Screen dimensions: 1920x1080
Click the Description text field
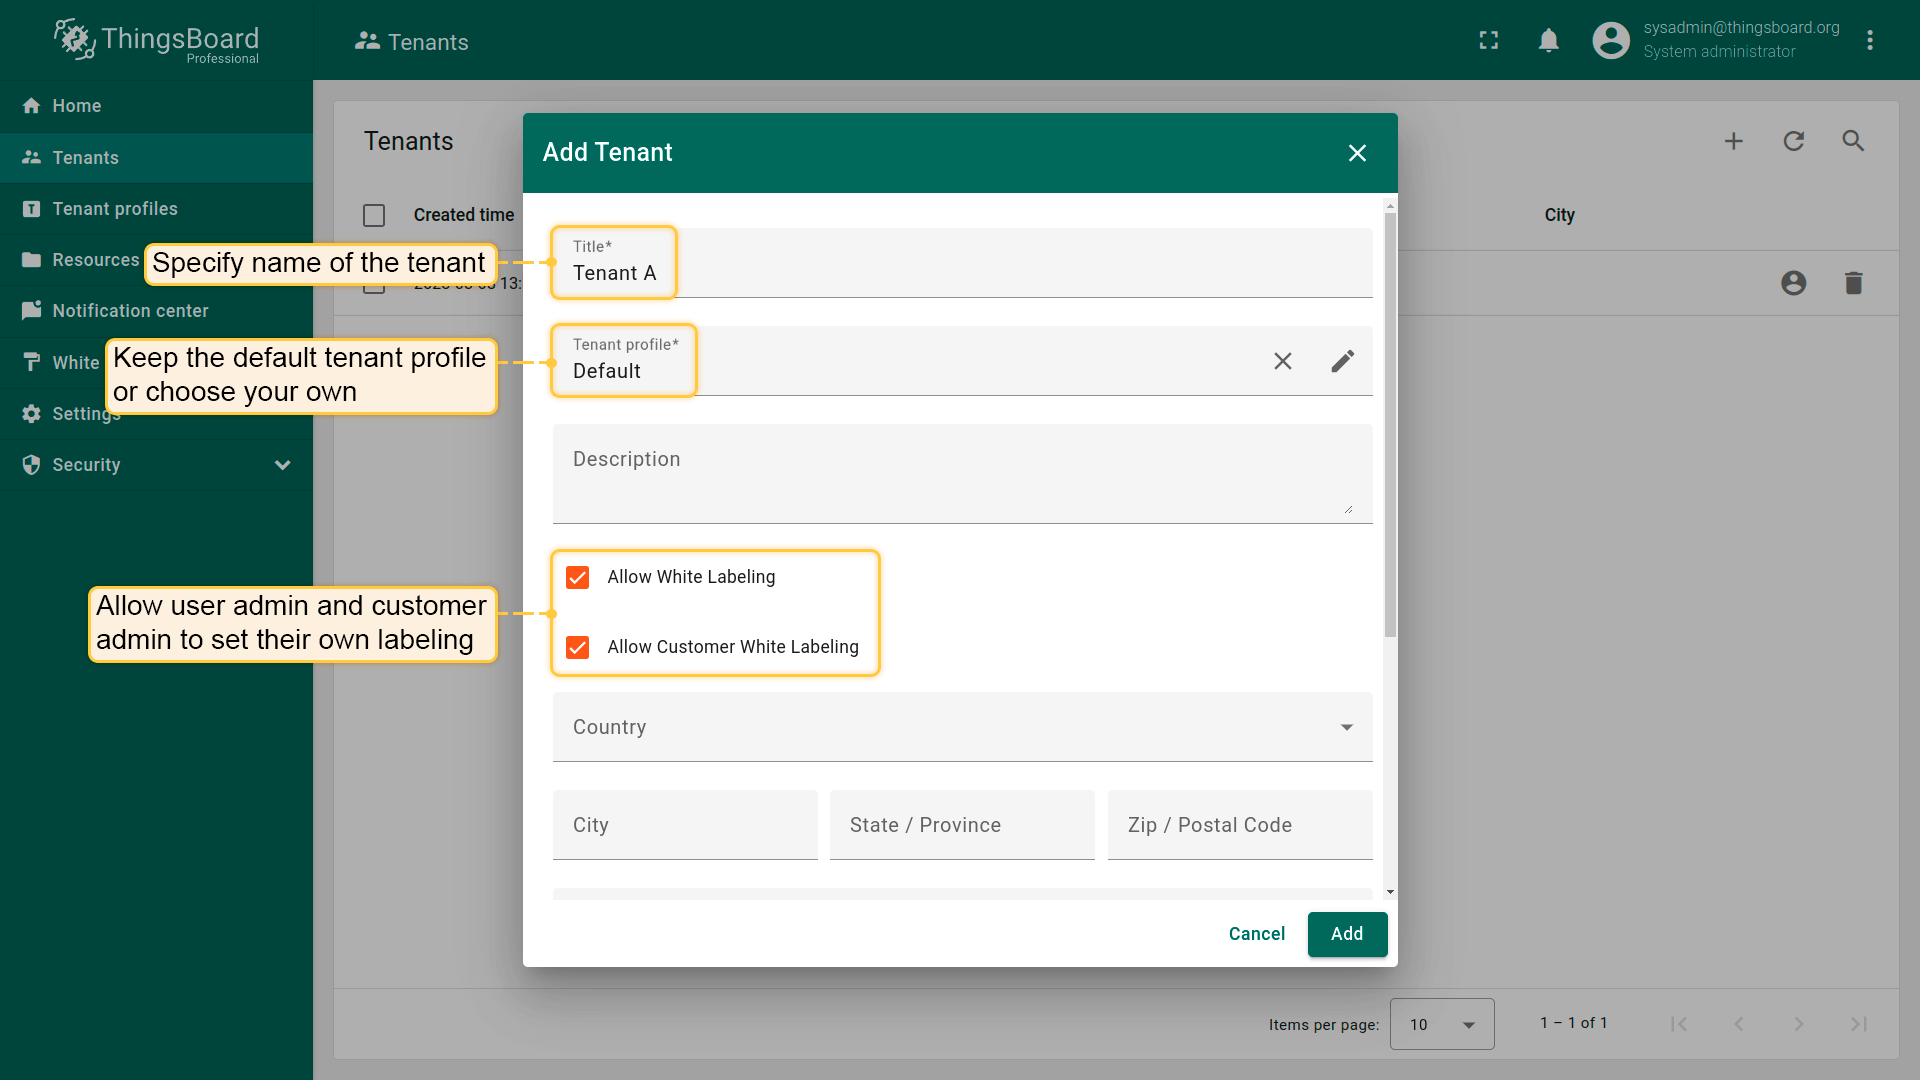coord(961,473)
